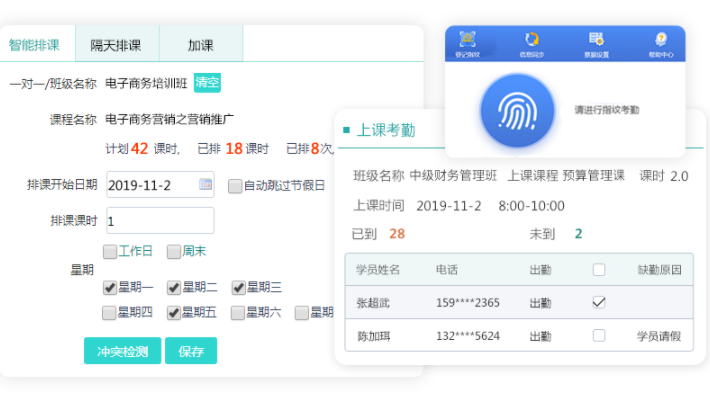The image size is (710, 400).
Task: Switch to the 加课 tab
Action: pos(200,45)
